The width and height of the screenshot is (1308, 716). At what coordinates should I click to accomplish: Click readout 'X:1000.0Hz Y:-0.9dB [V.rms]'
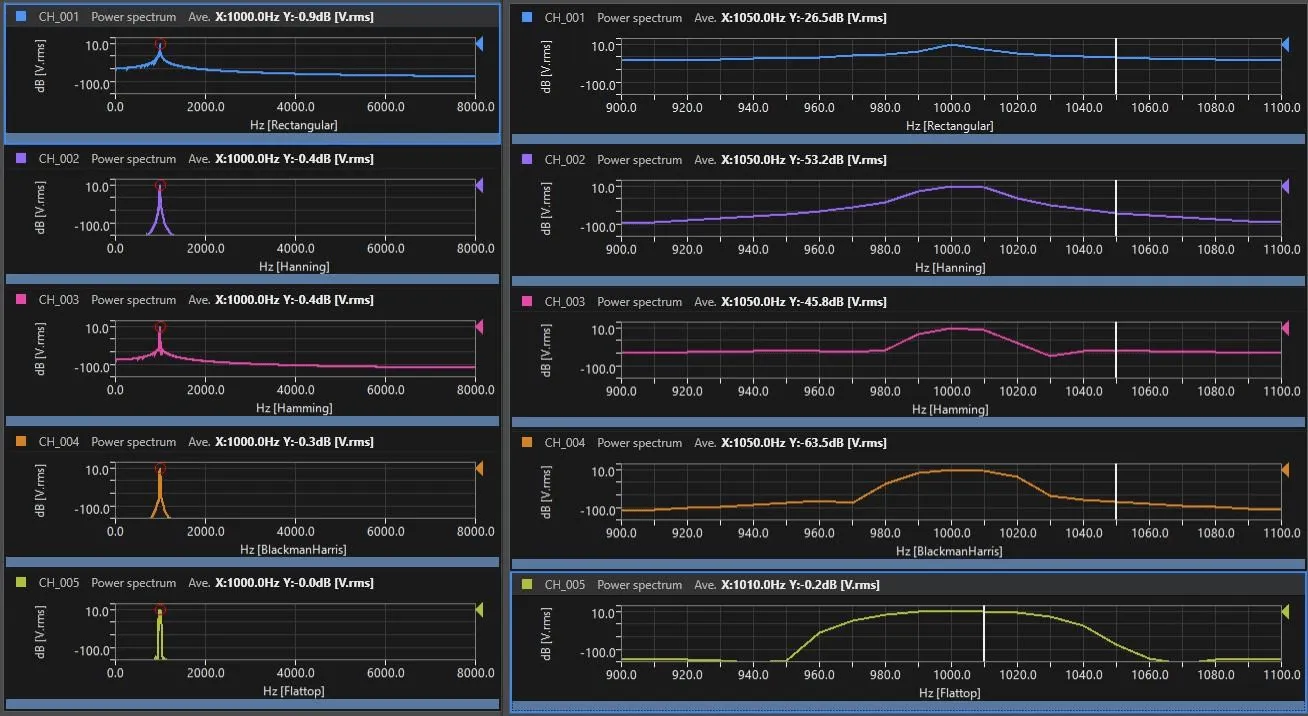[295, 17]
